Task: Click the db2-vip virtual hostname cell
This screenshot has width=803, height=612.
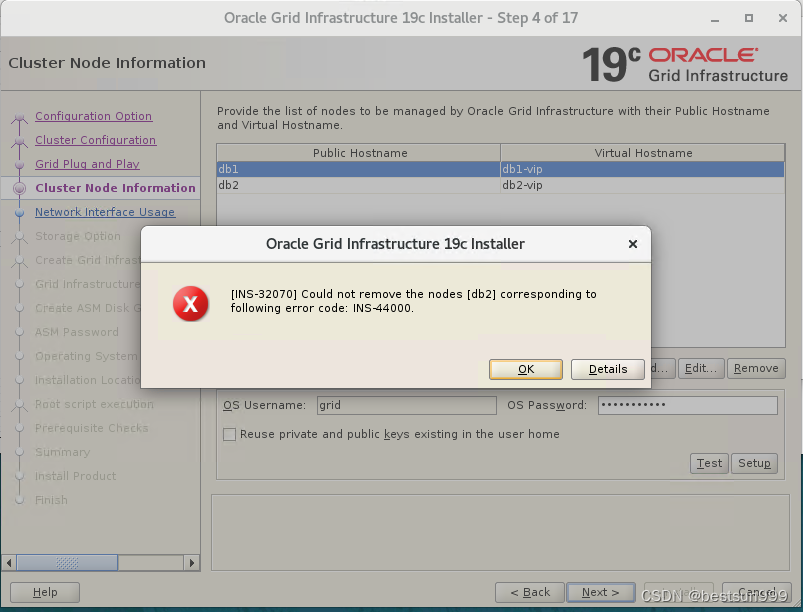Action: (643, 185)
